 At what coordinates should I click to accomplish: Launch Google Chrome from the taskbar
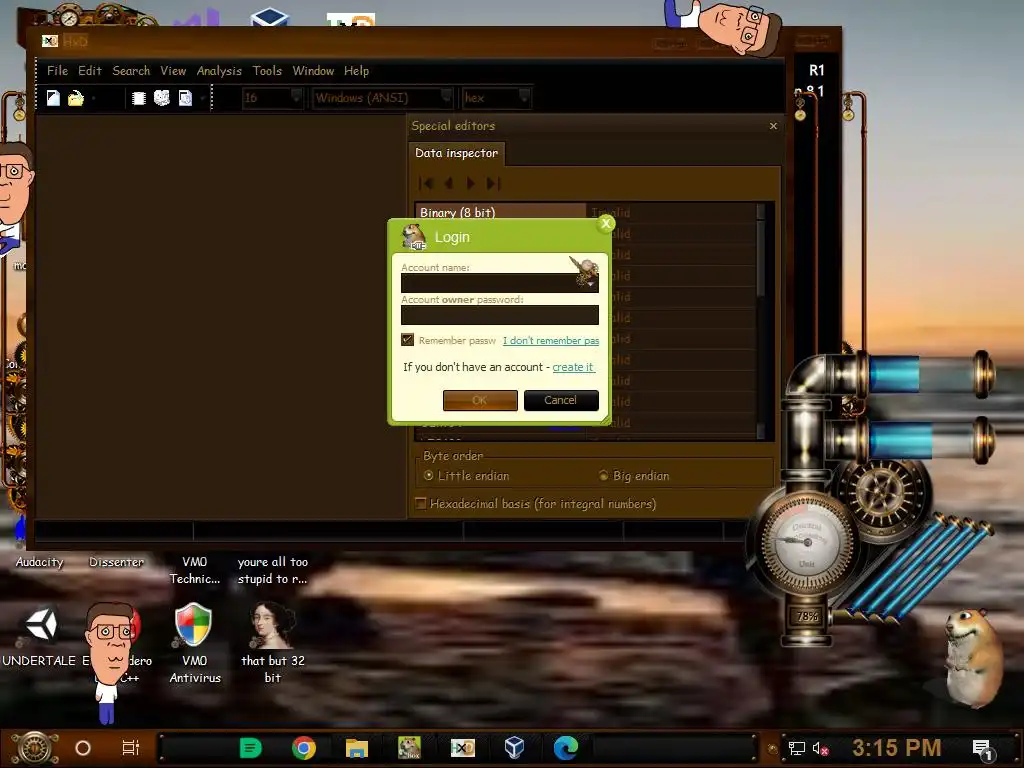(304, 748)
